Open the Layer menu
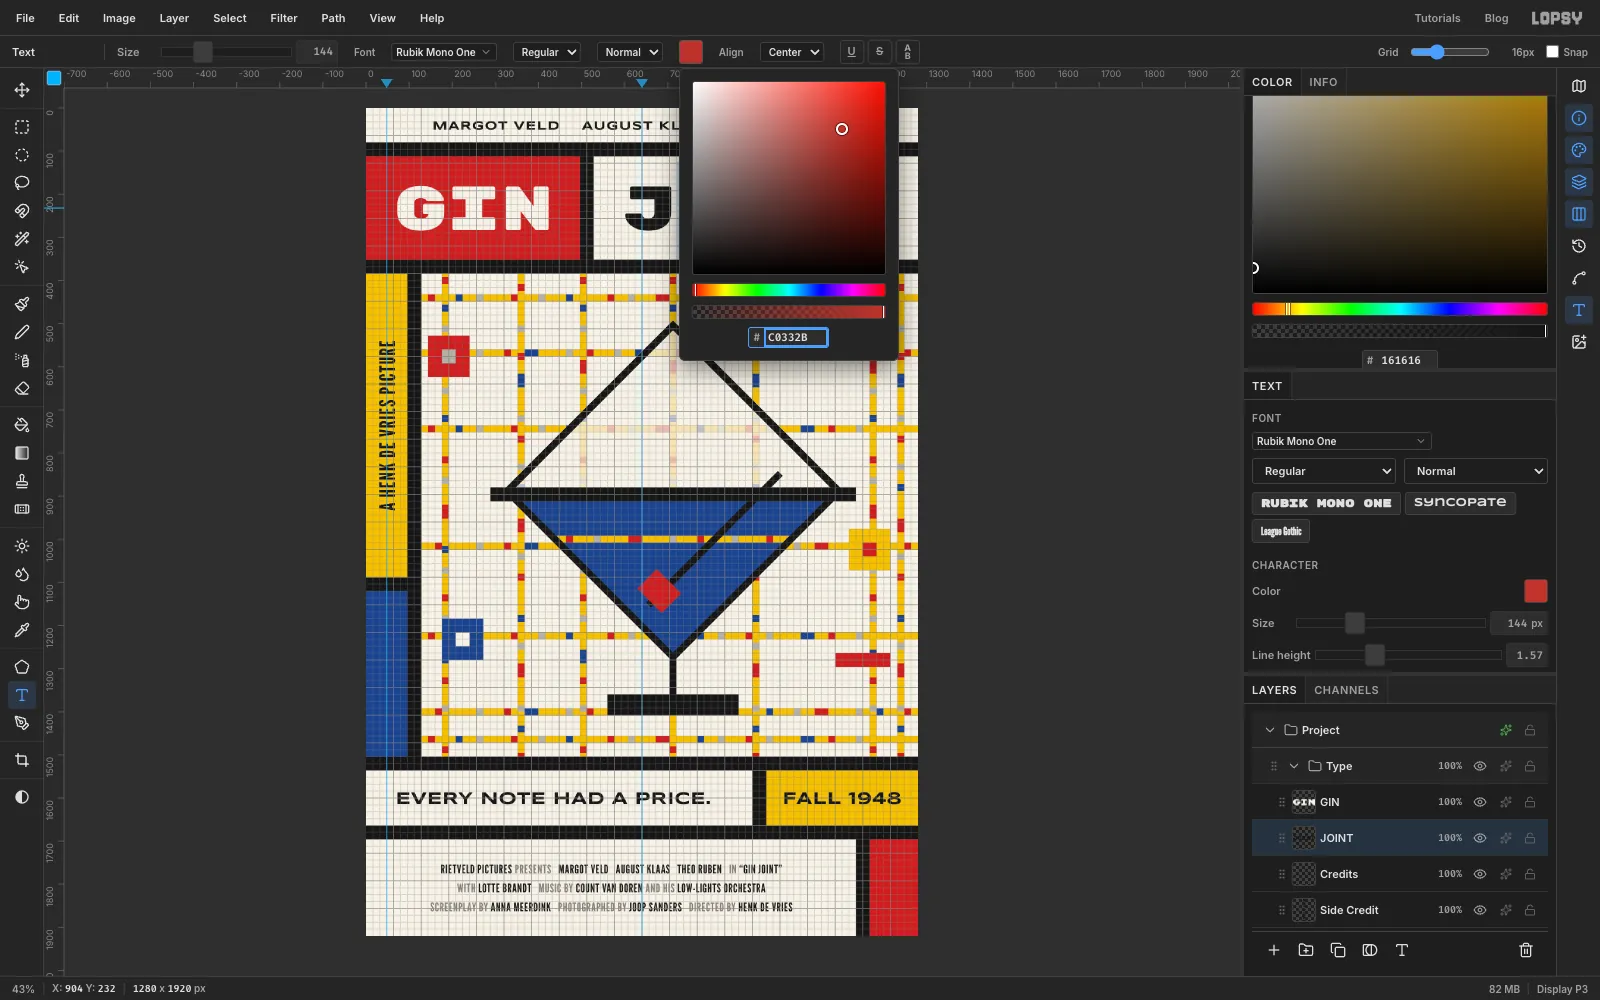 (174, 18)
